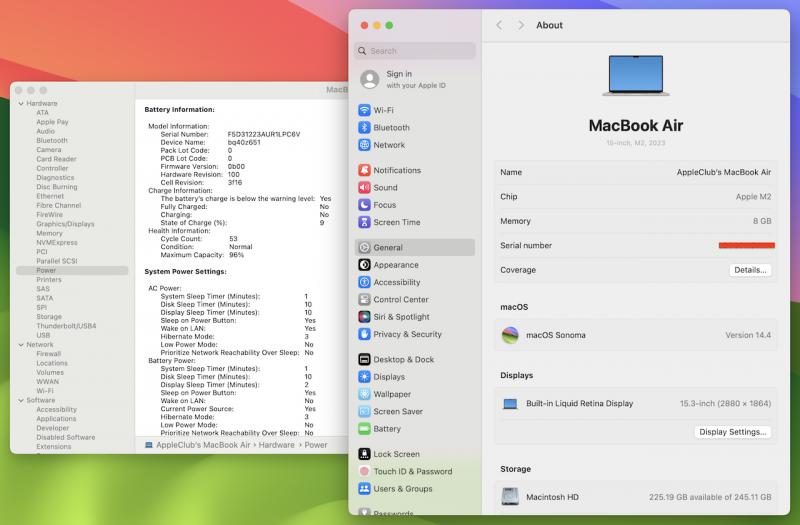Open Privacy & Security hand icon
This screenshot has height=525, width=800.
[364, 334]
